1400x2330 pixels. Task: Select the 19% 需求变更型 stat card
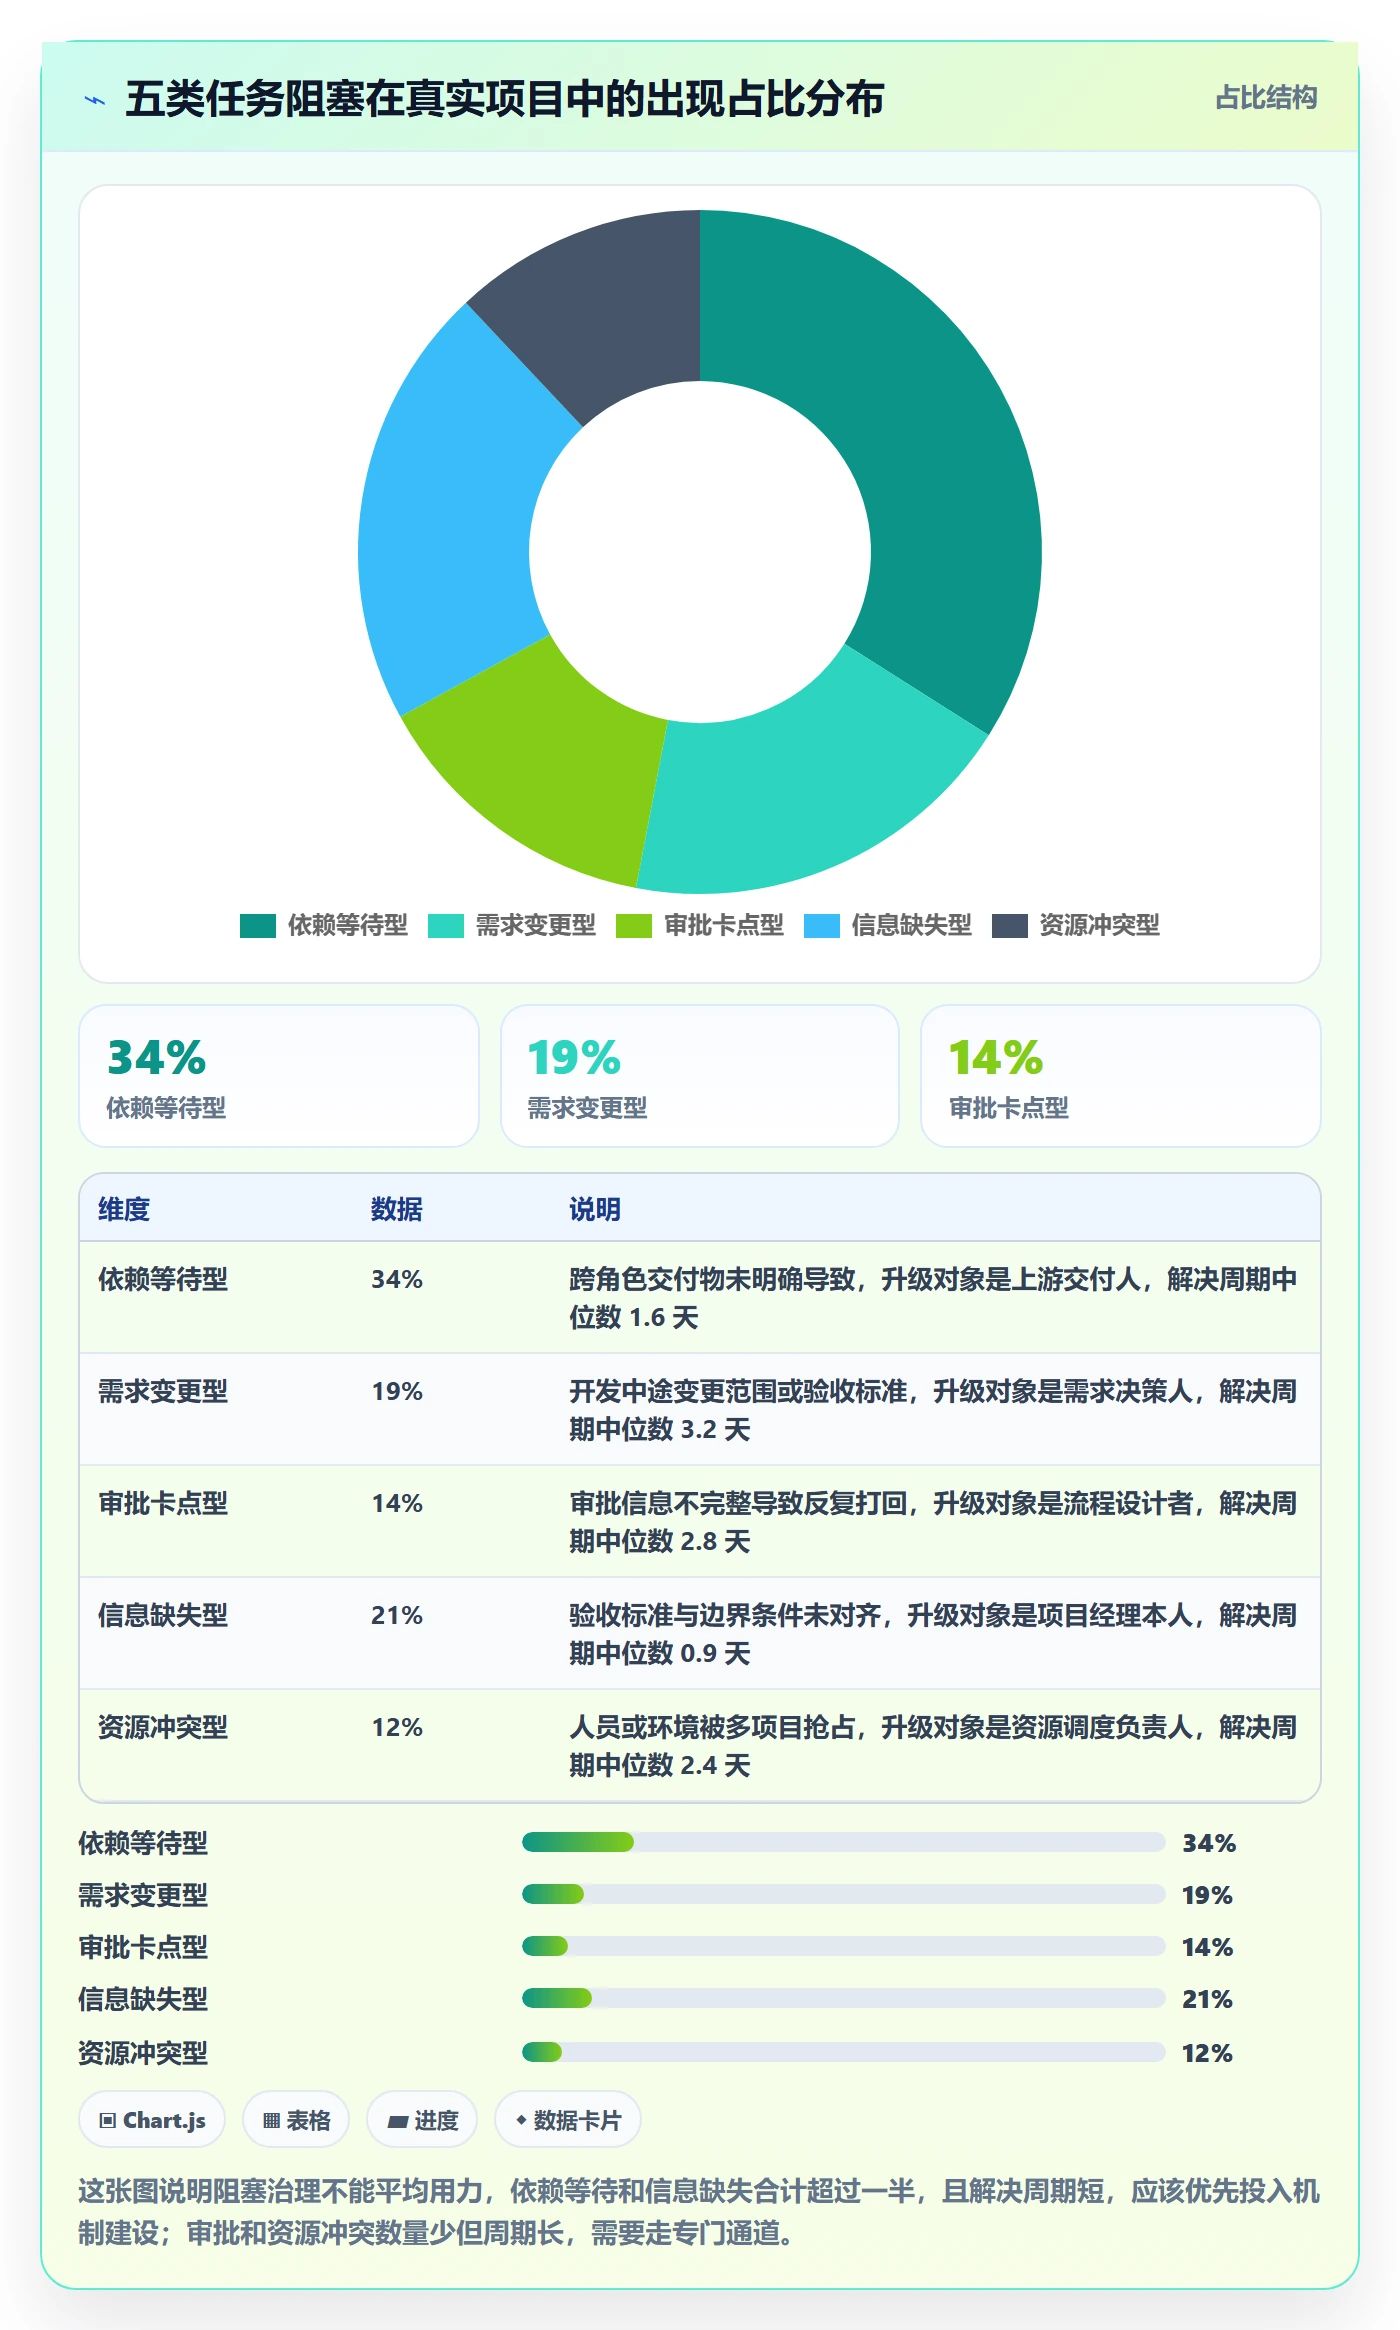tap(700, 1076)
